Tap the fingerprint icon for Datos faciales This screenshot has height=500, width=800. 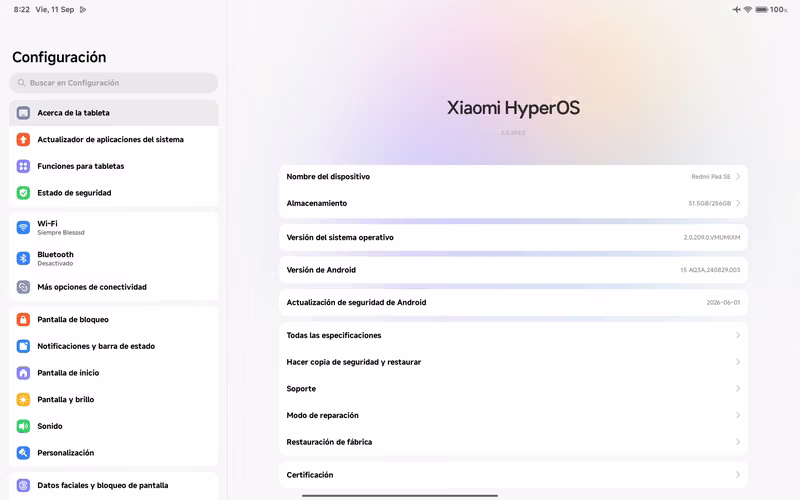tap(23, 485)
